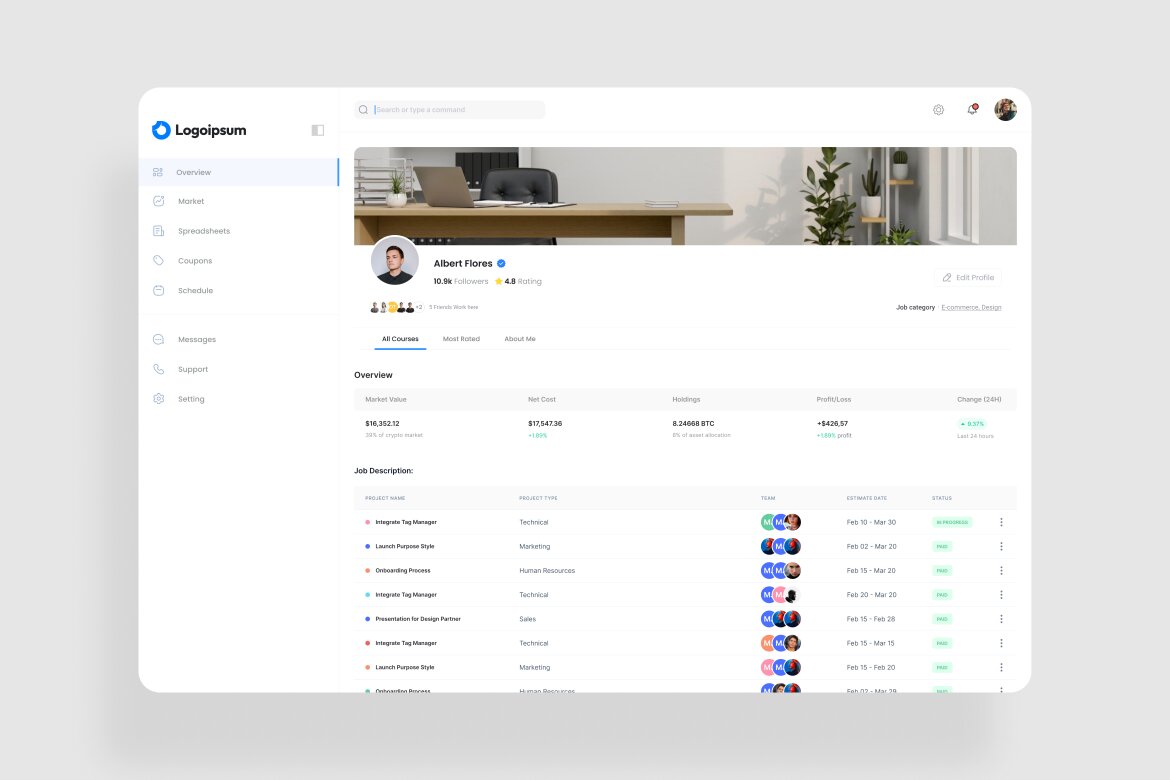This screenshot has width=1170, height=780.
Task: Click the Messages chat bubble icon
Action: coord(157,339)
